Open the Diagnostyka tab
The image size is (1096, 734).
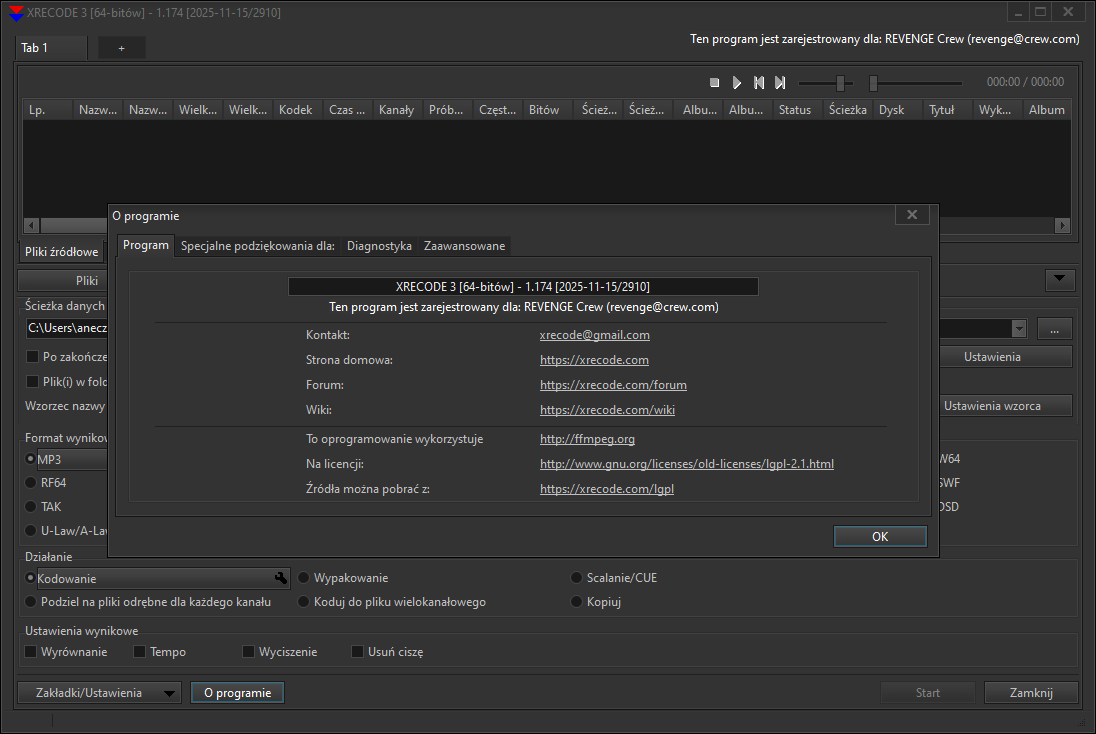click(379, 246)
